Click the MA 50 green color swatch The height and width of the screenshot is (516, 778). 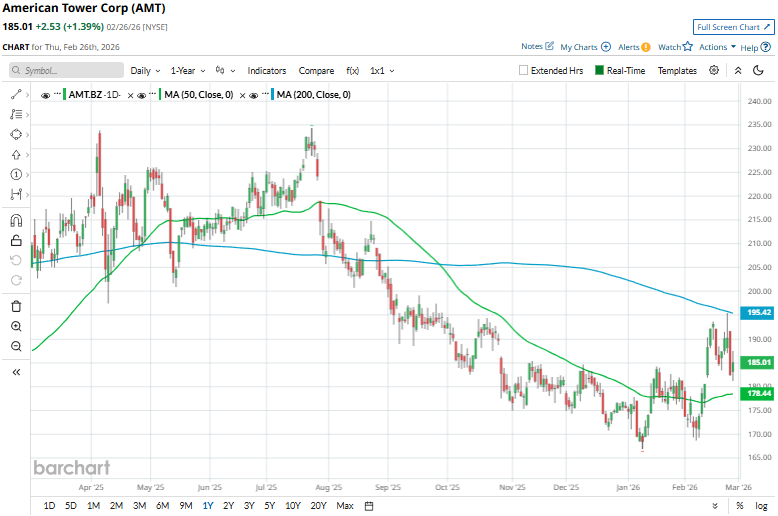[160, 95]
